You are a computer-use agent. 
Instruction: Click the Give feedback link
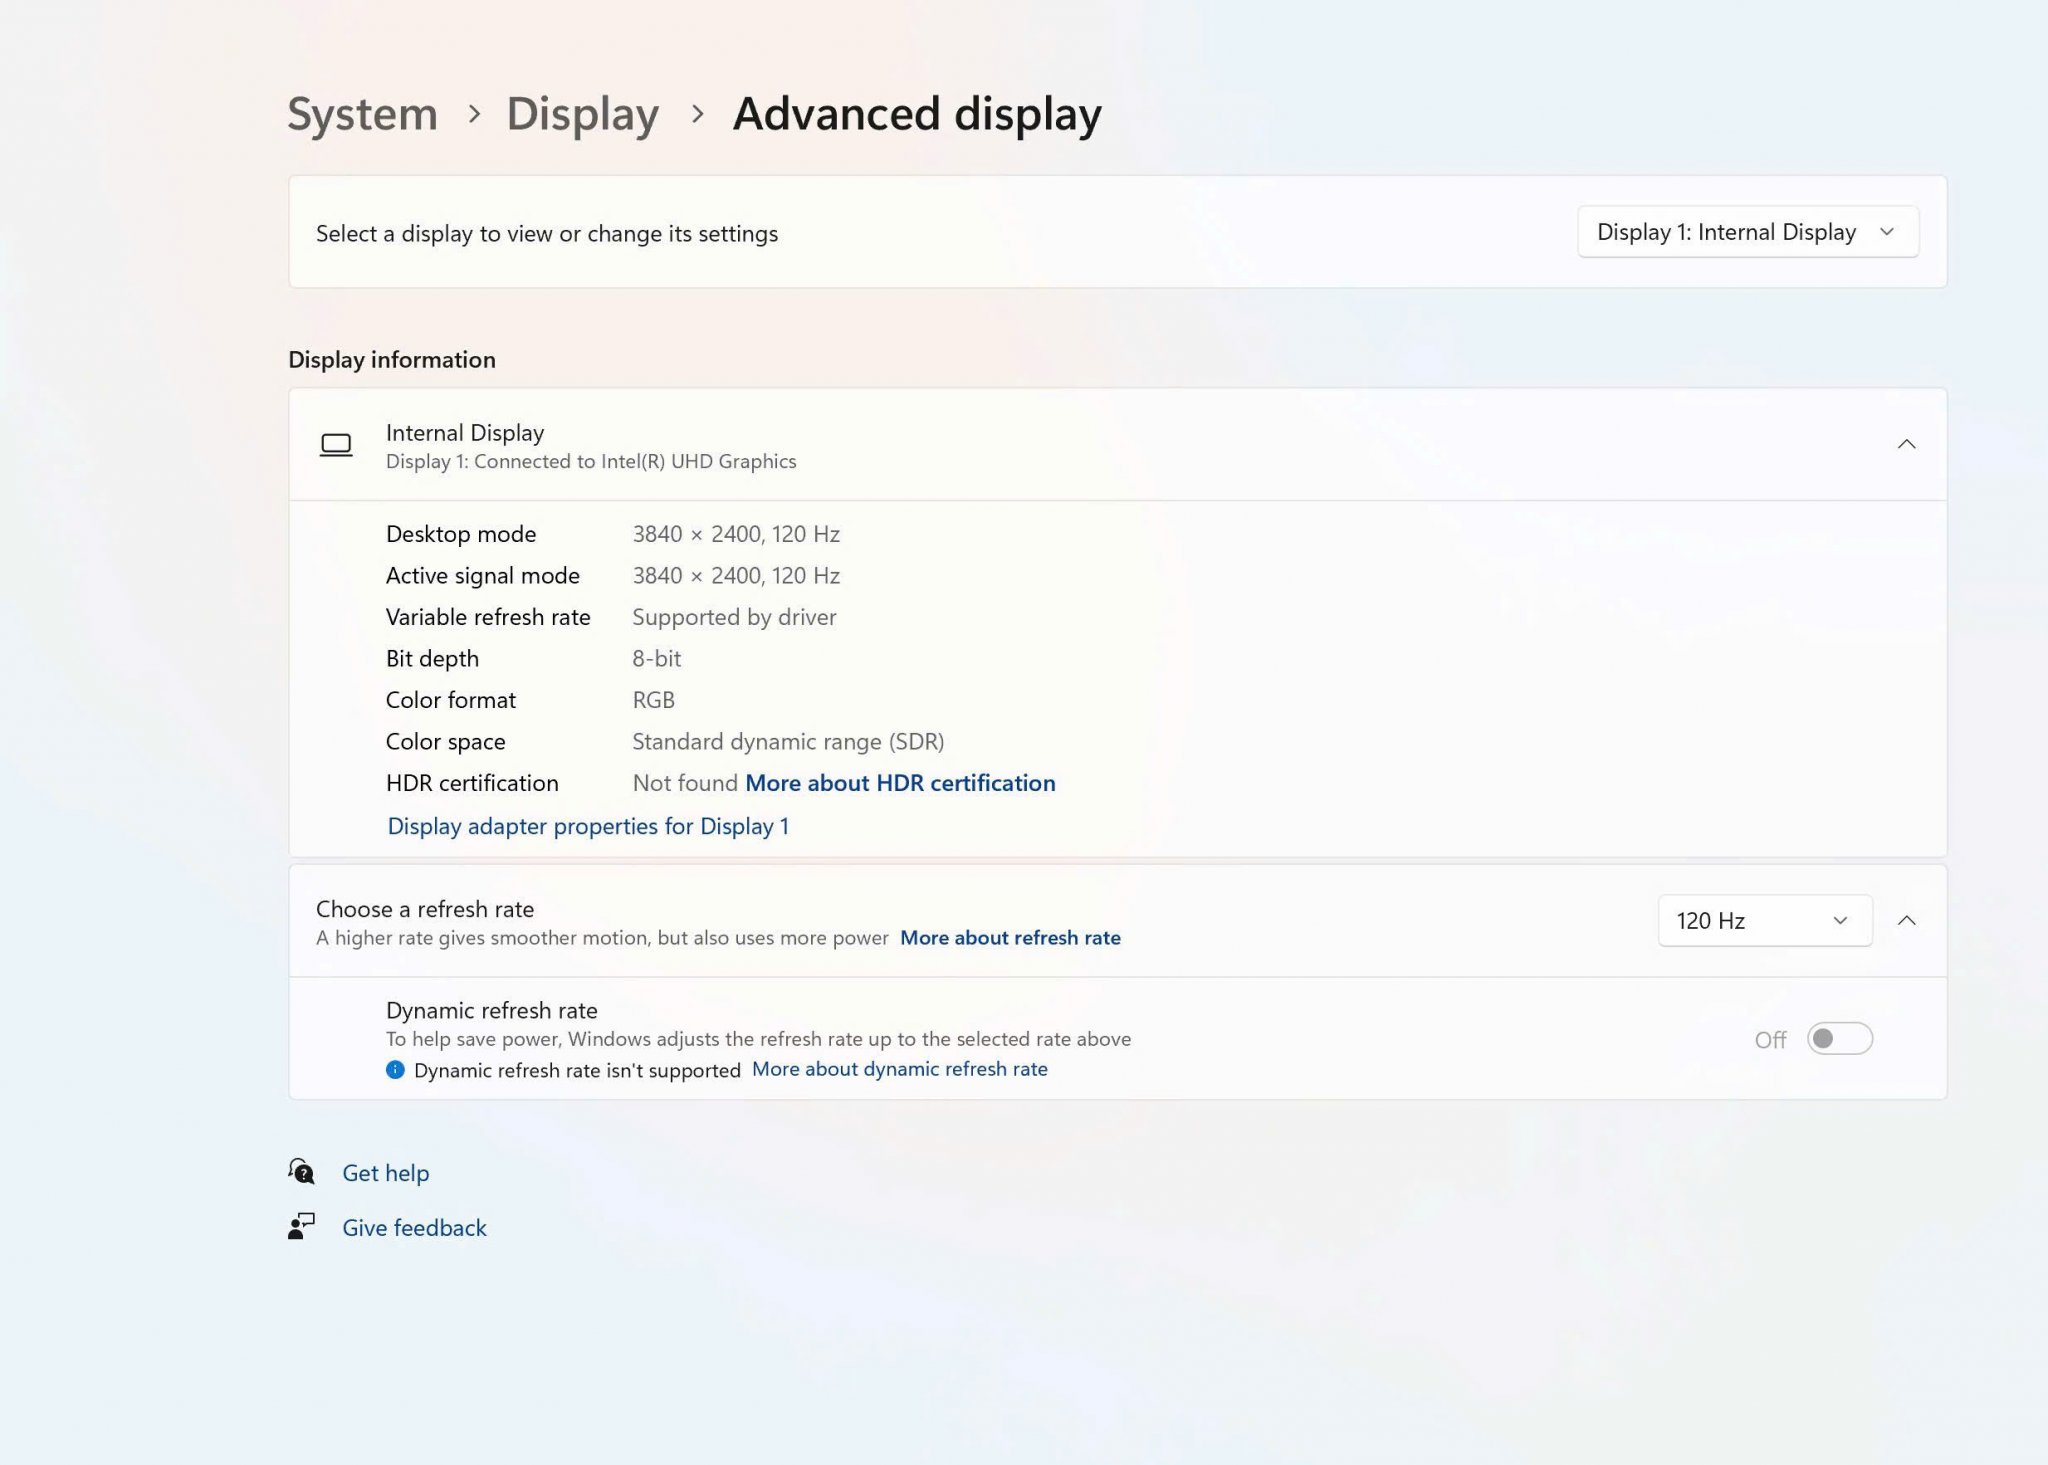pos(414,1227)
